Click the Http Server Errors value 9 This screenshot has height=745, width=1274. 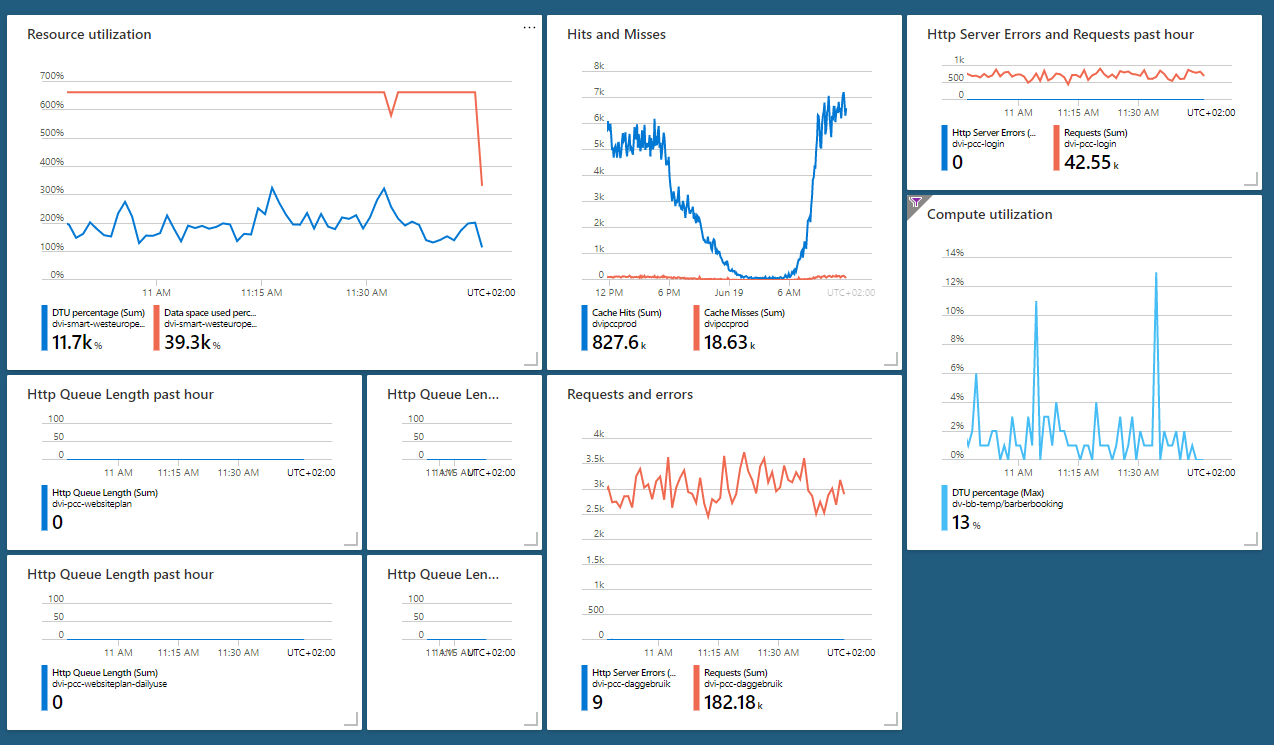597,703
